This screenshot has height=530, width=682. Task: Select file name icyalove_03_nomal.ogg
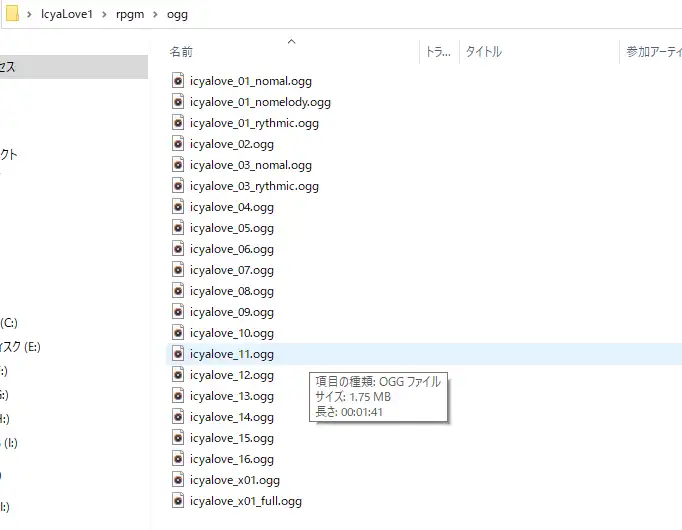point(251,165)
